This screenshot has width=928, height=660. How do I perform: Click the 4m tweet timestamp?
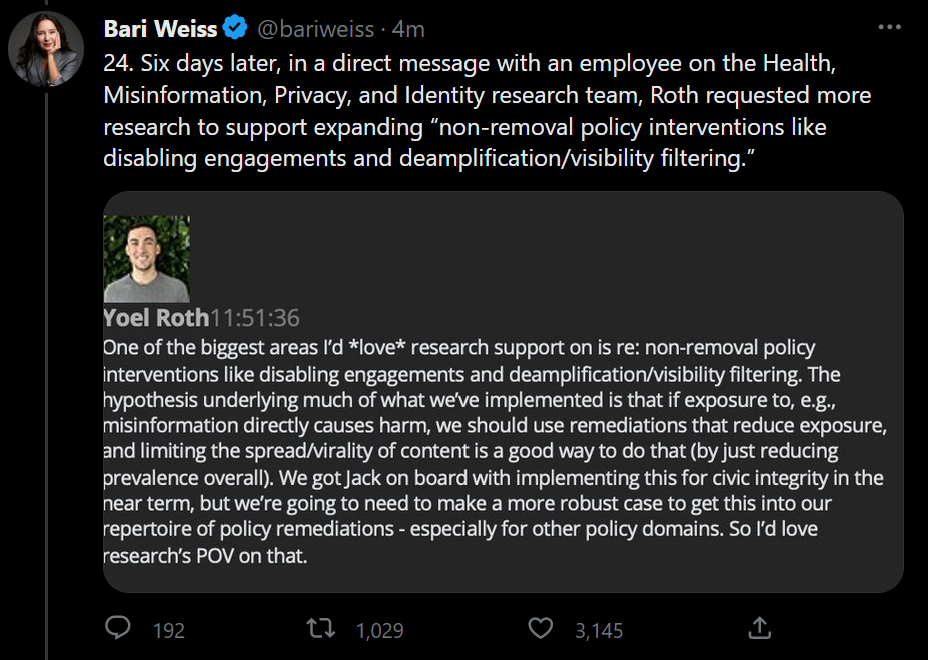[408, 29]
